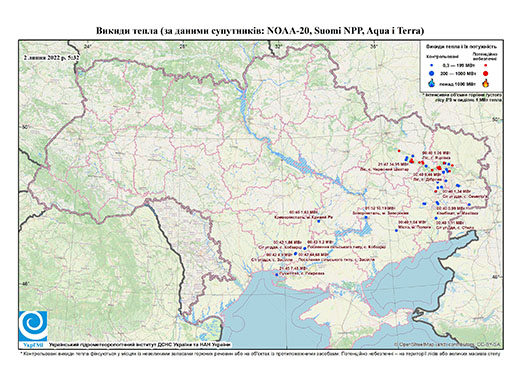Click the small red dot legend symbol
Screen dimensions: 520x368
click(485, 65)
